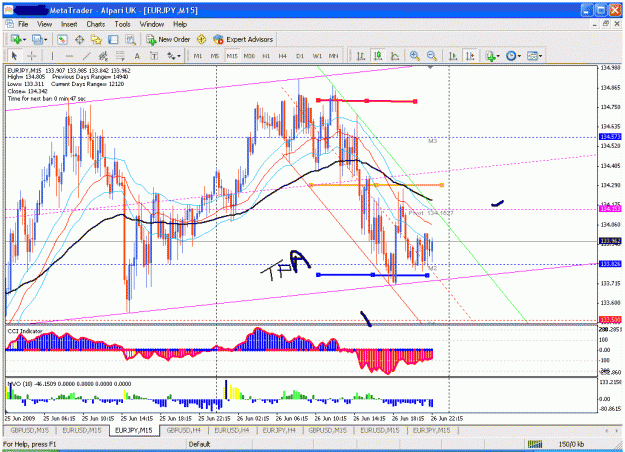Switch to the EURUSD,H4 chart tab
This screenshot has height=452, width=625.
232,430
